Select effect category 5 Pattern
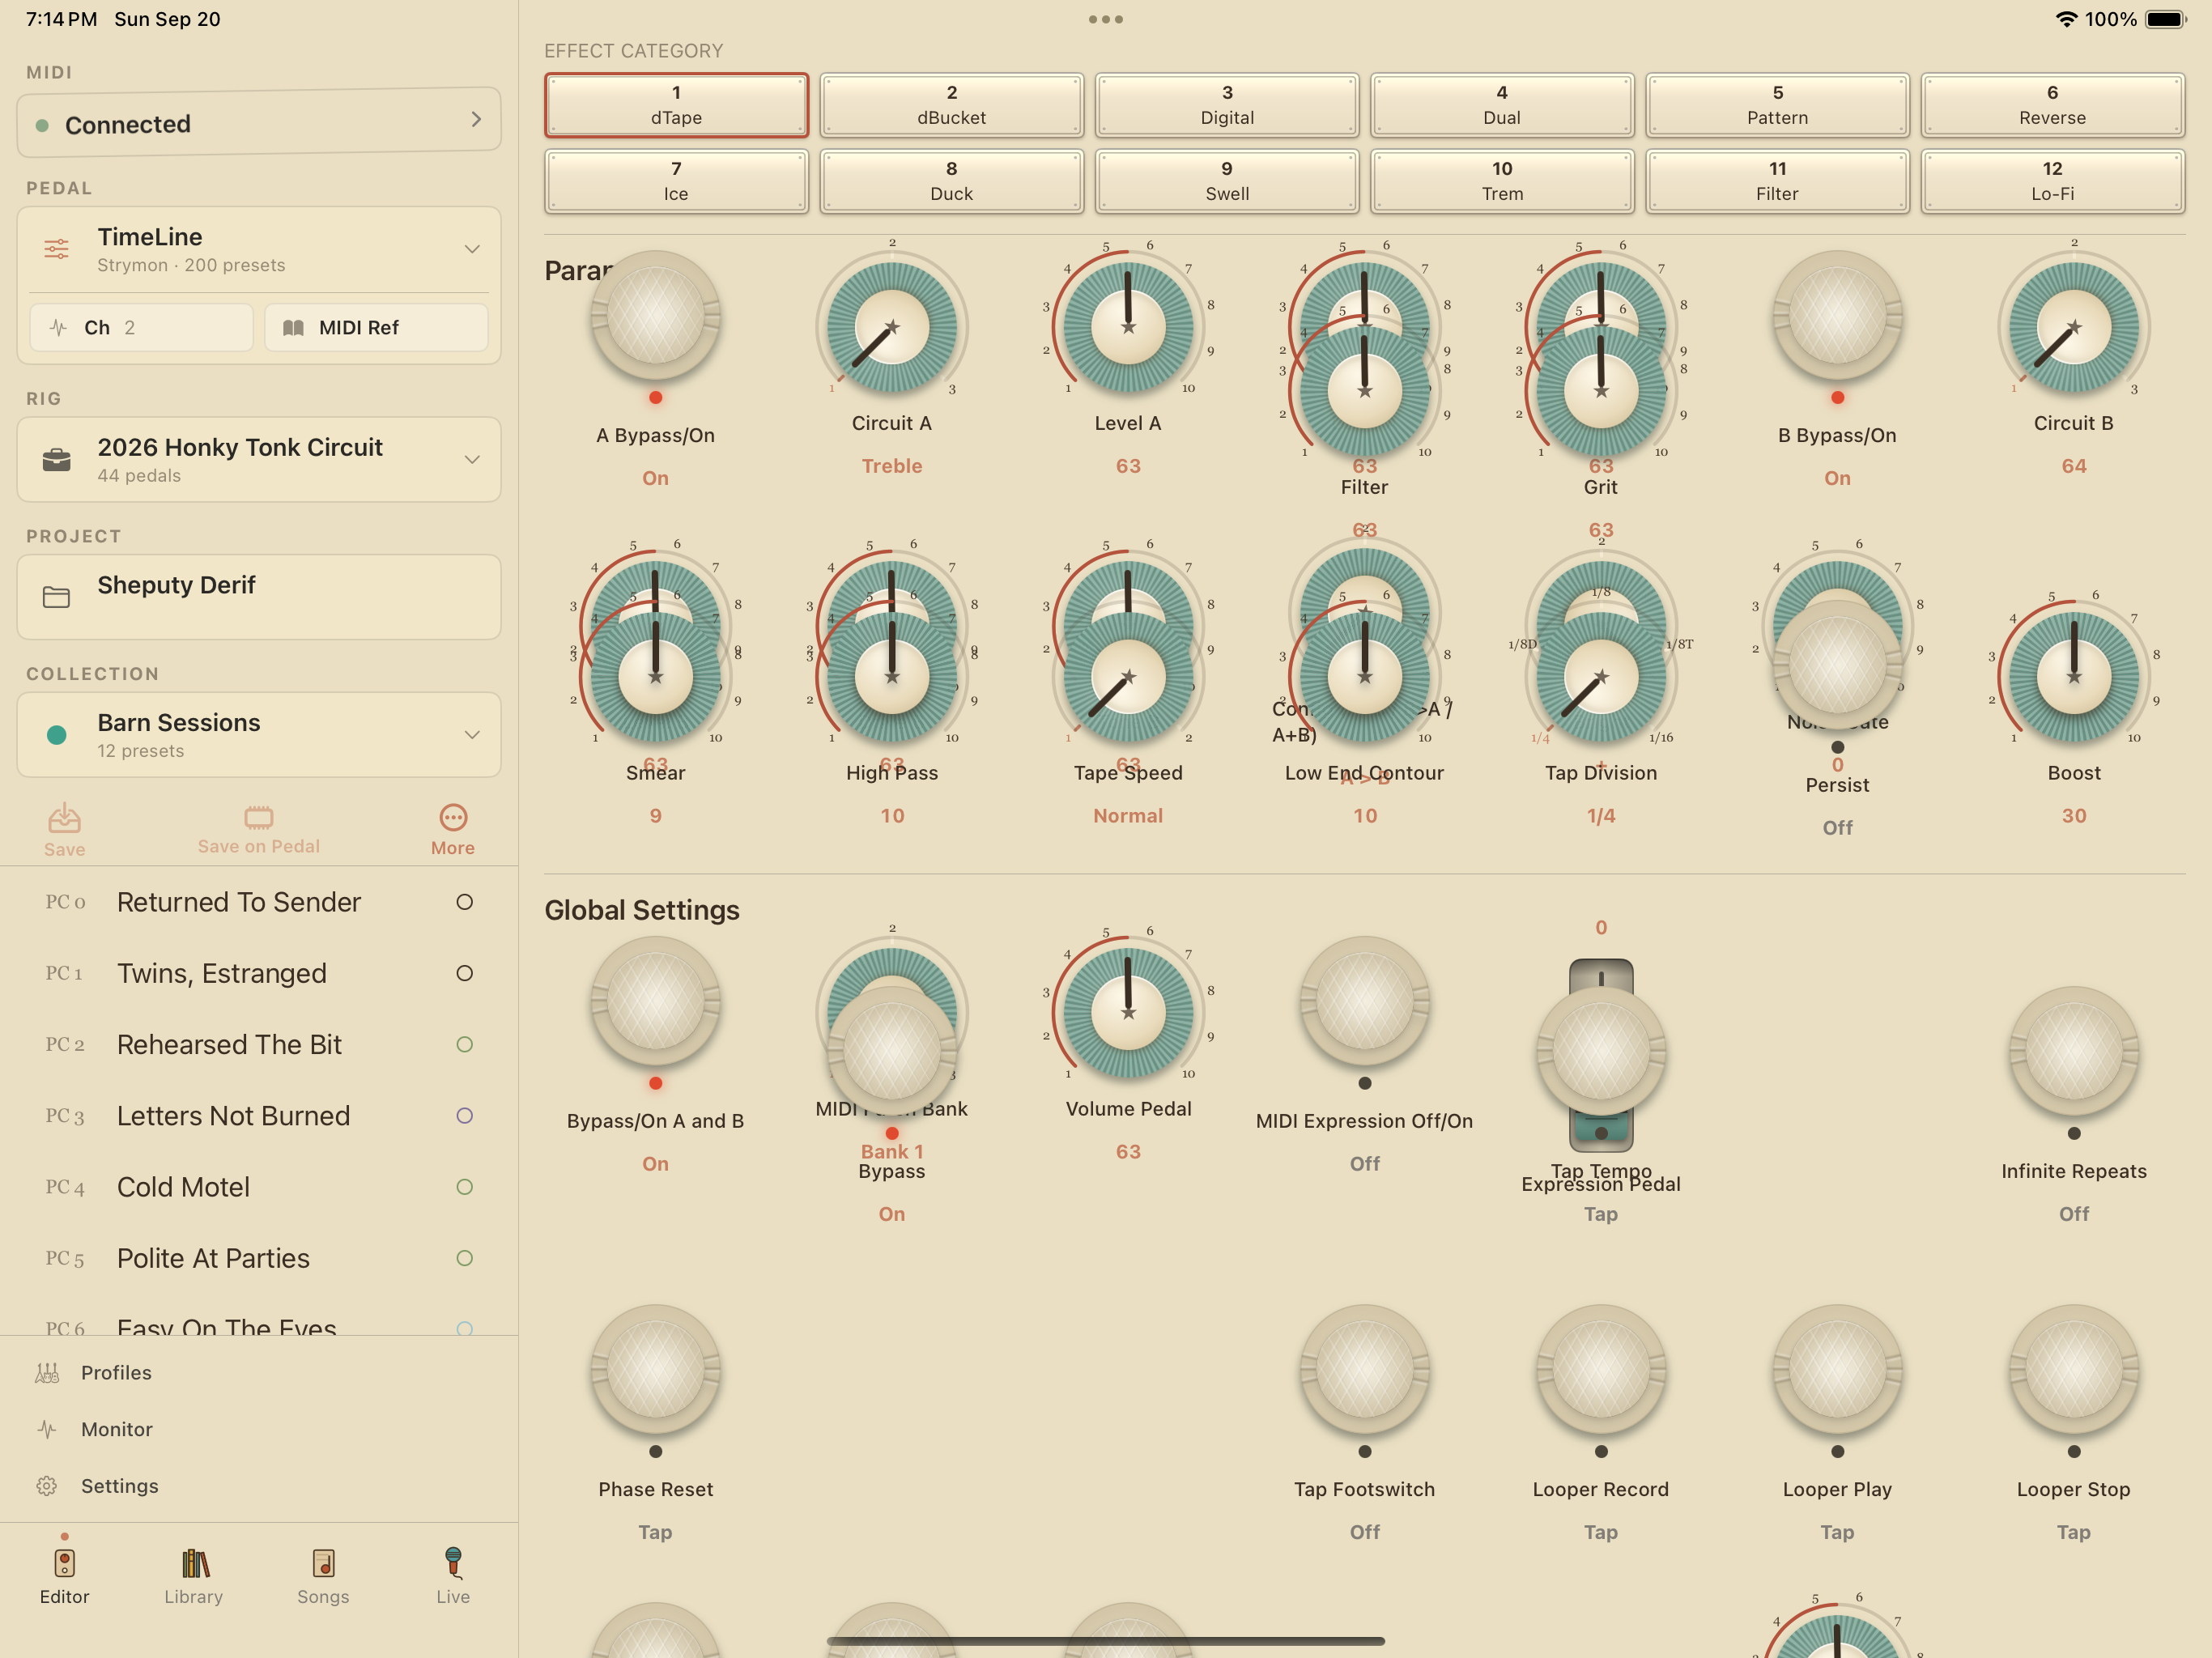This screenshot has width=2212, height=1658. [x=1778, y=105]
